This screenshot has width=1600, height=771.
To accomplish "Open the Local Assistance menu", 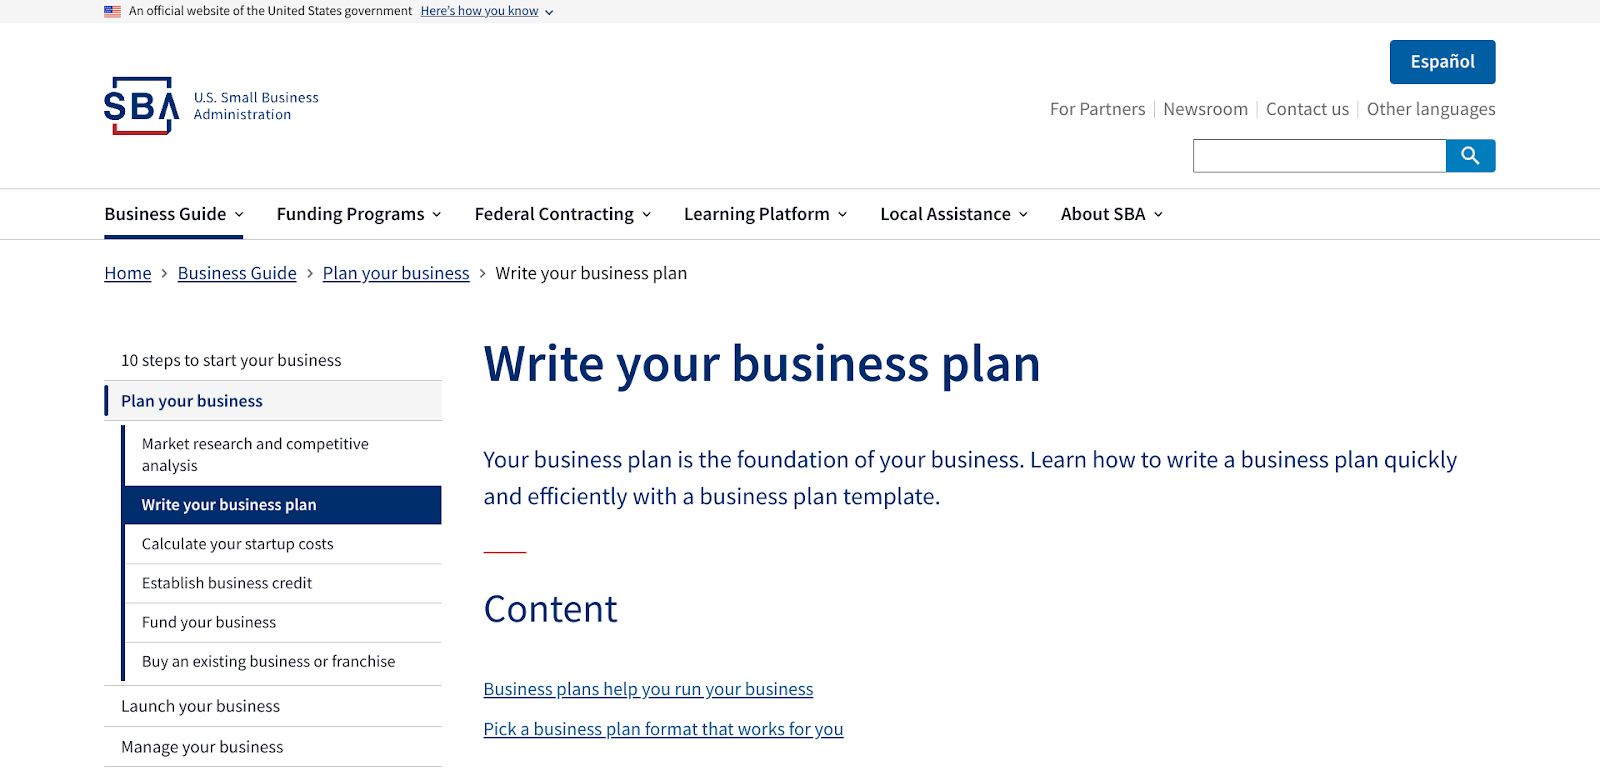I will coord(953,214).
